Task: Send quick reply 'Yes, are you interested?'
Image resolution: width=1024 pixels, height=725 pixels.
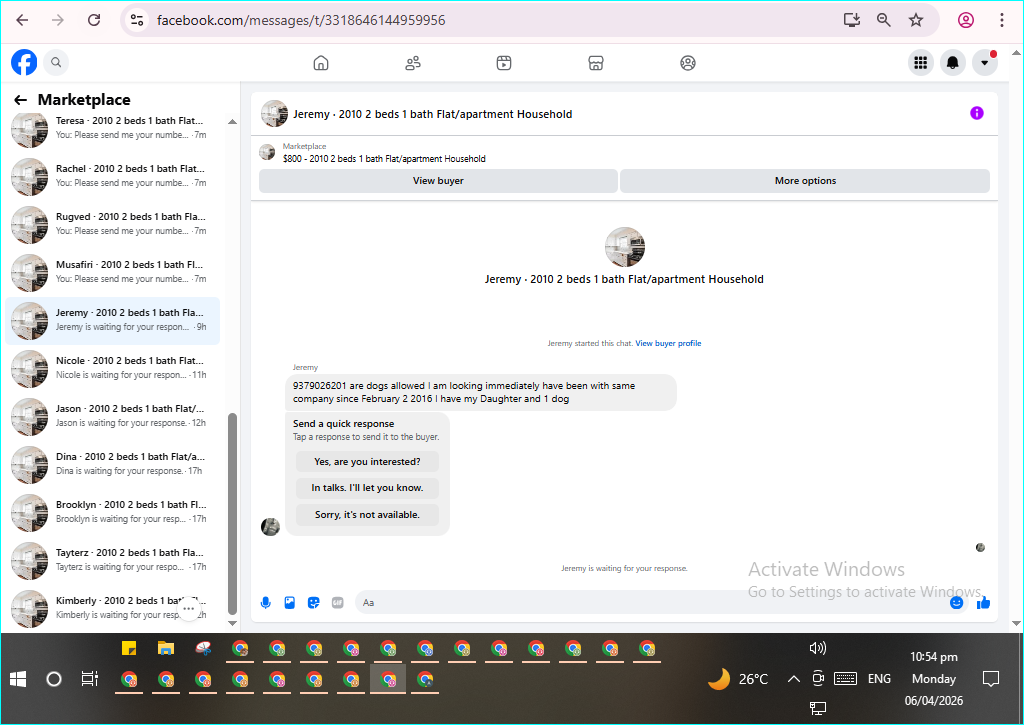Action: tap(367, 462)
